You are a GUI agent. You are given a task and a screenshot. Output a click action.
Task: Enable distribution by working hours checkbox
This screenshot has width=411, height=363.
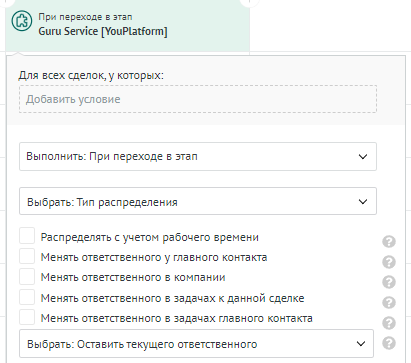(x=27, y=236)
